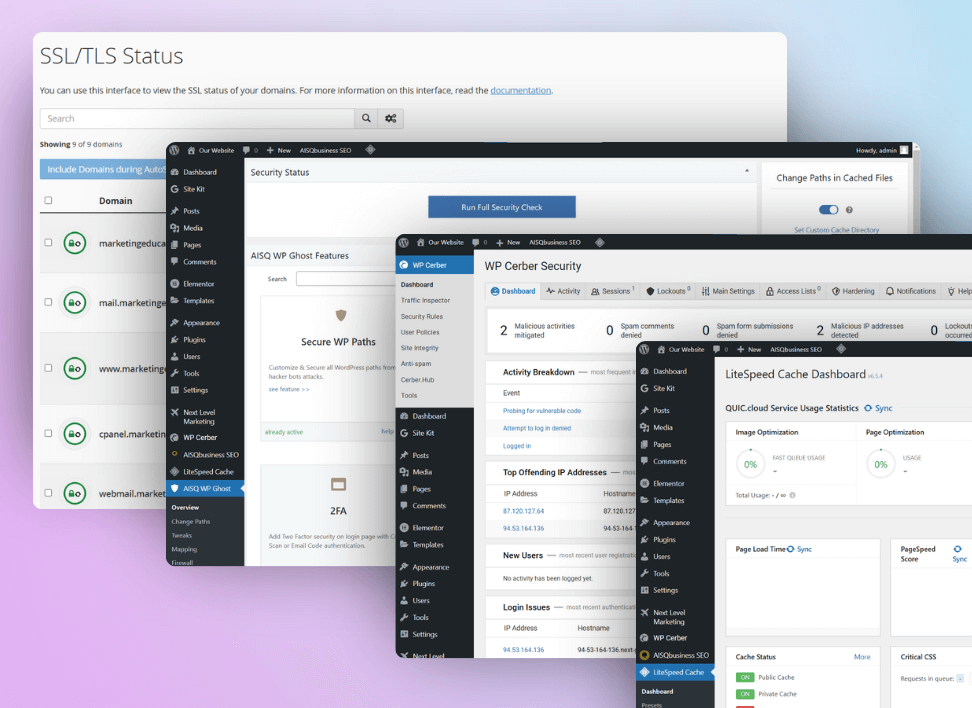Image resolution: width=972 pixels, height=708 pixels.
Task: Open the Hardening tab in WP Cerber Security
Action: (x=852, y=291)
